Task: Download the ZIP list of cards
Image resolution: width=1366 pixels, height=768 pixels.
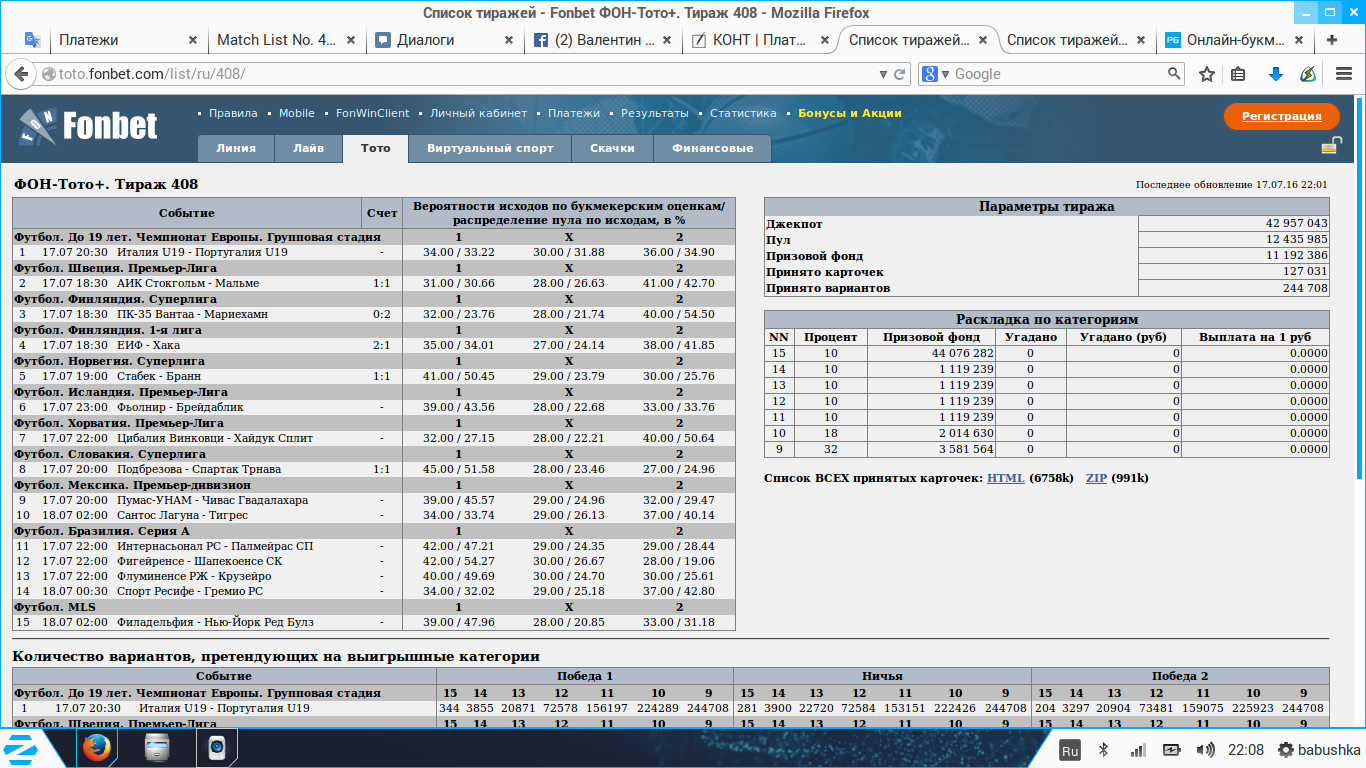Action: click(1096, 478)
